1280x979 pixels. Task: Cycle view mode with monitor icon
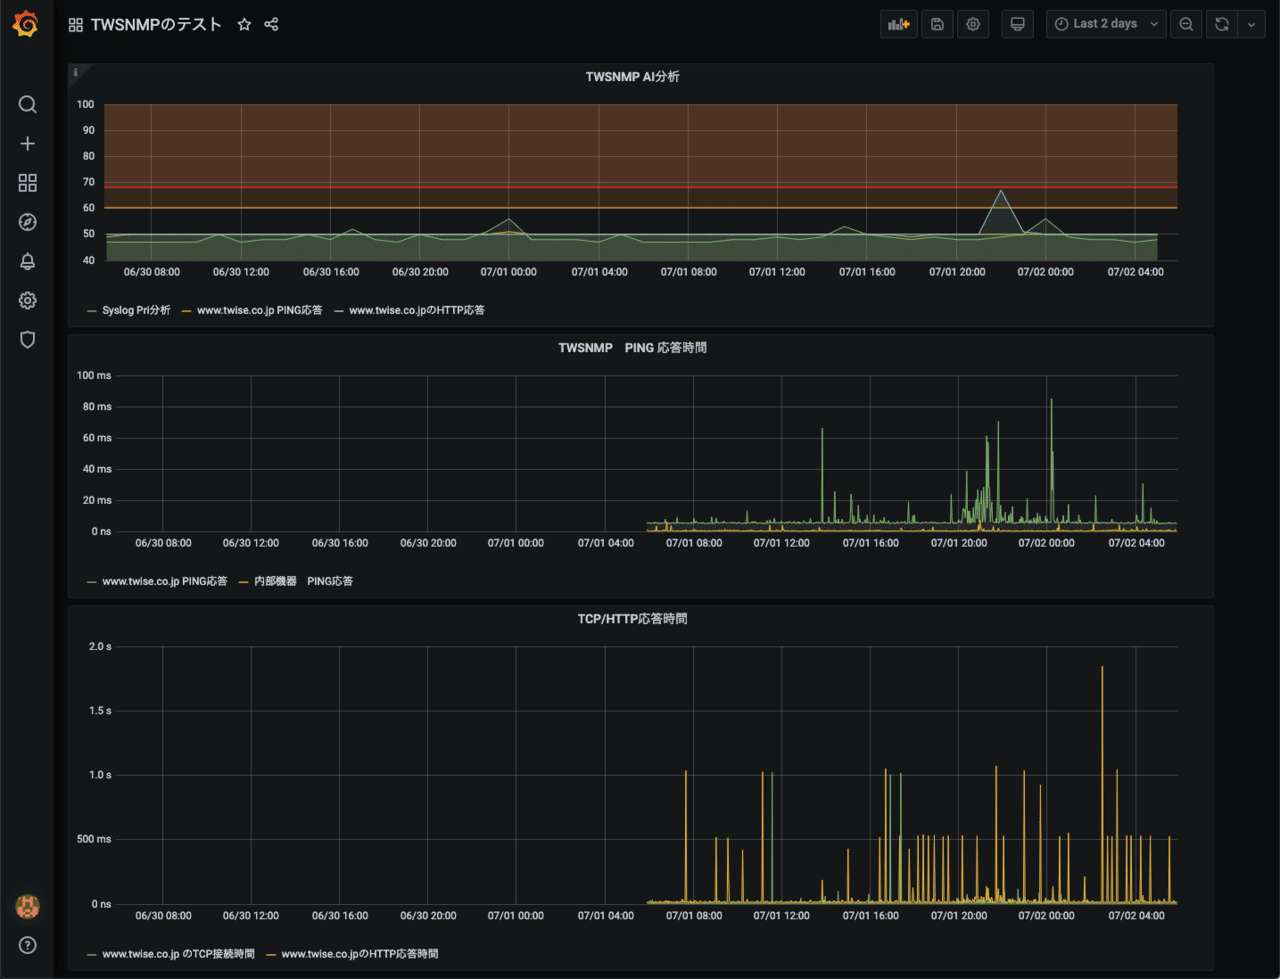[x=1017, y=25]
